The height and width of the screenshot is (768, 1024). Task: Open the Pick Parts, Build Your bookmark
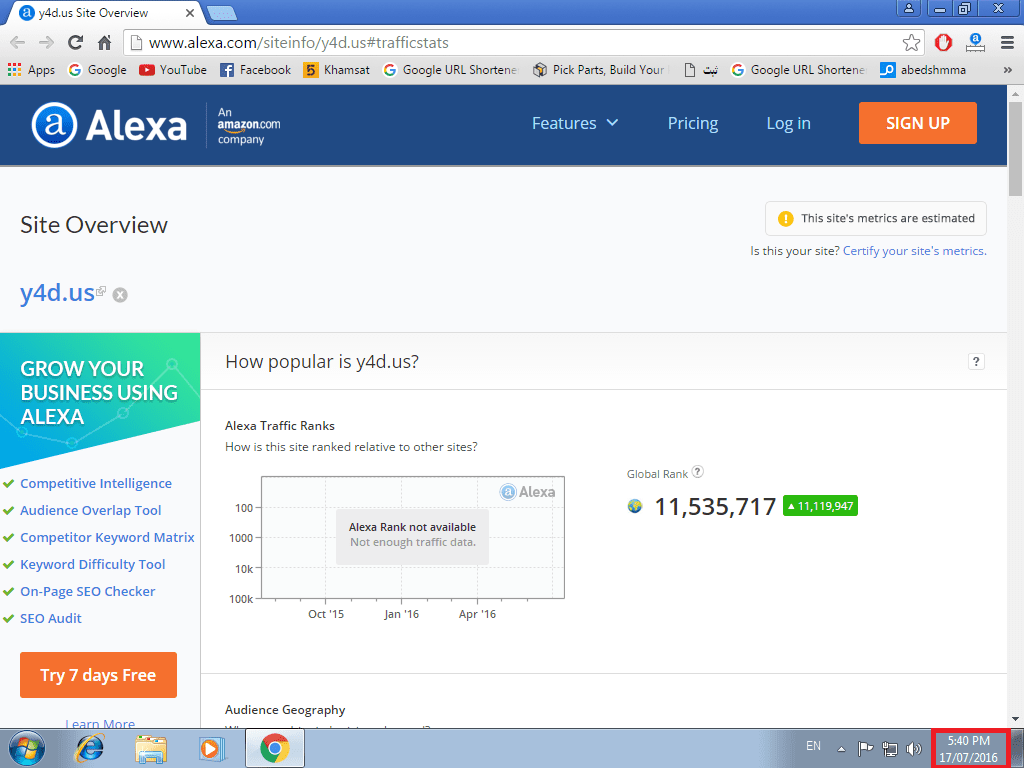tap(601, 70)
